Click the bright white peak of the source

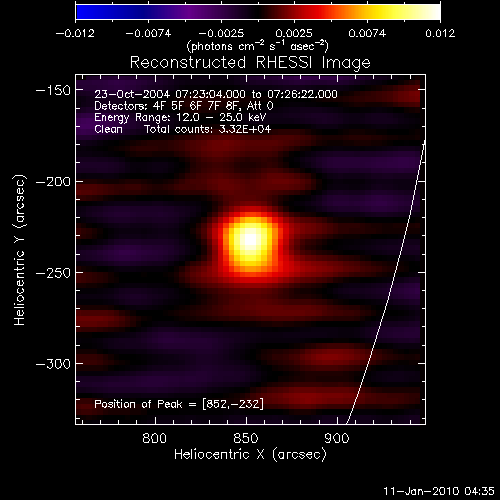coord(251,239)
